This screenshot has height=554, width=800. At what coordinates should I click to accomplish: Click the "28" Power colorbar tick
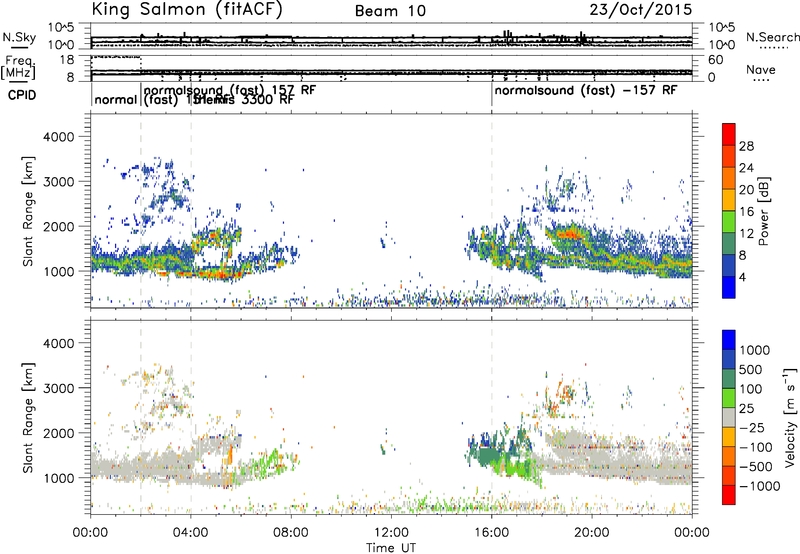tap(746, 146)
